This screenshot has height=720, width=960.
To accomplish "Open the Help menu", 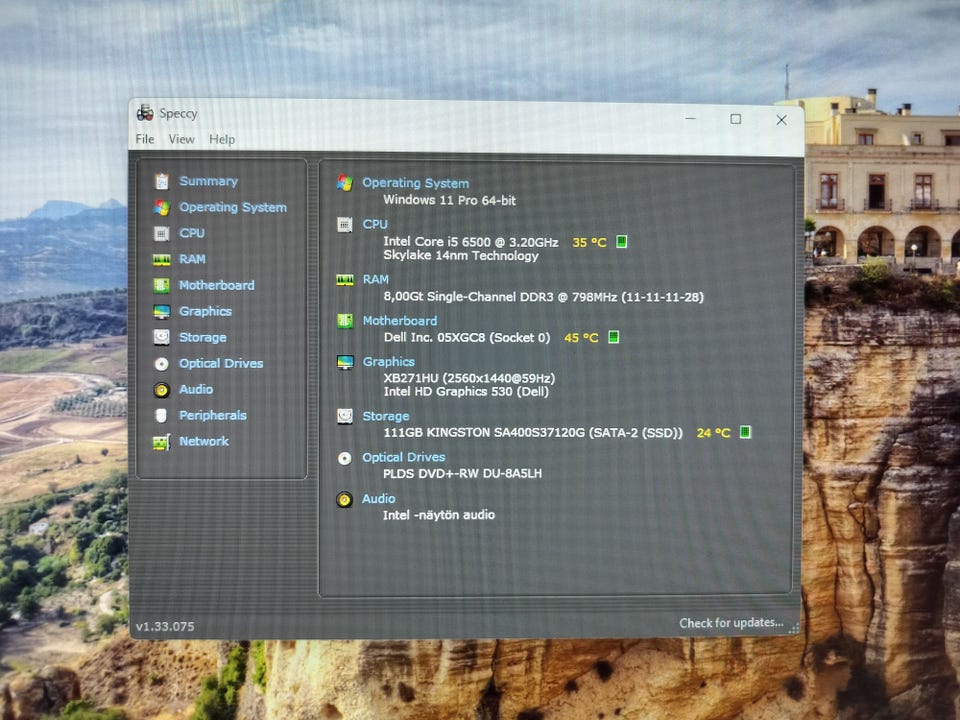I will [x=222, y=140].
